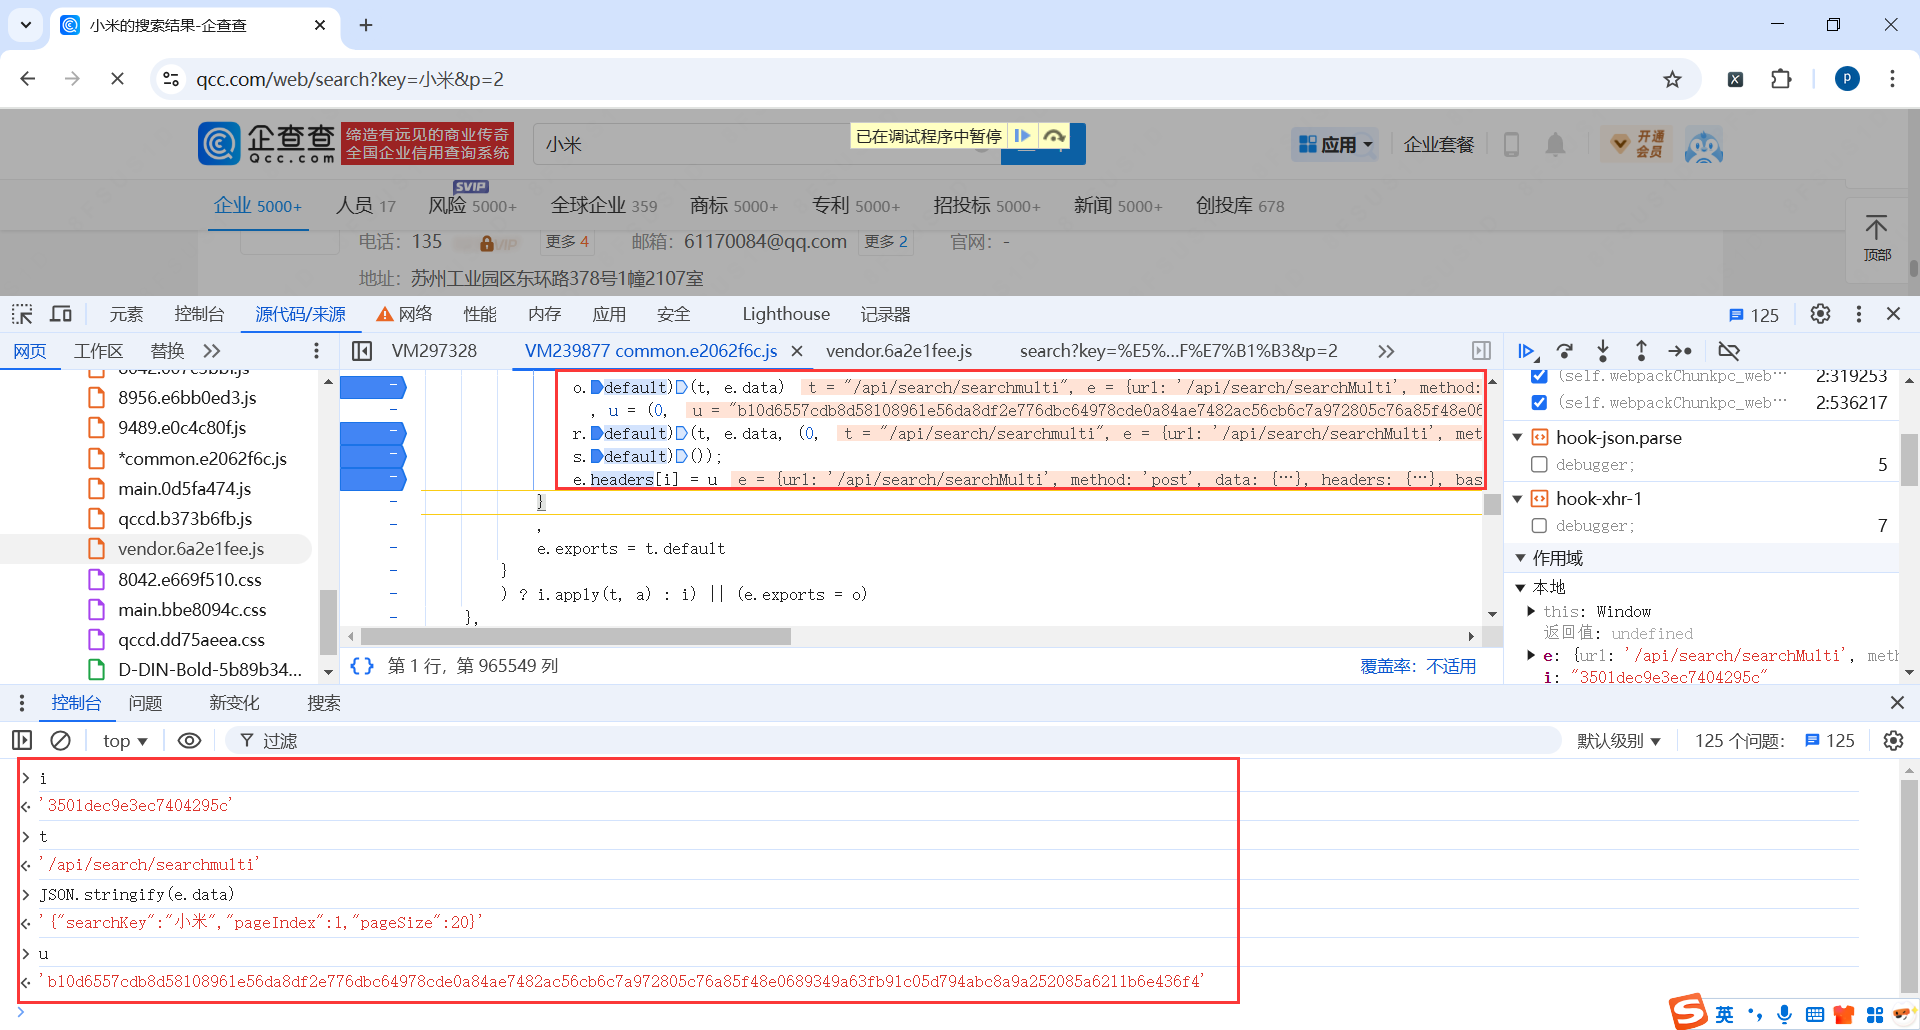Open the 工作区 navigator tab
This screenshot has width=1920, height=1030.
tap(98, 351)
